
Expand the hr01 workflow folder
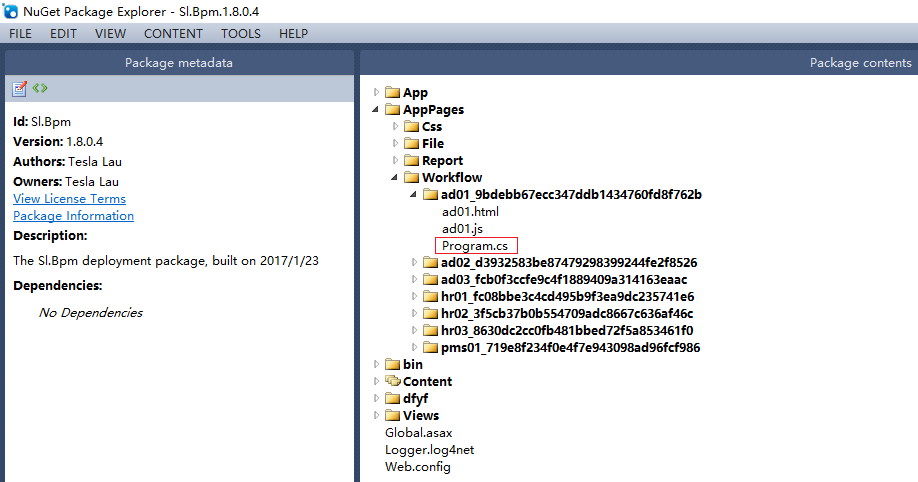(415, 297)
